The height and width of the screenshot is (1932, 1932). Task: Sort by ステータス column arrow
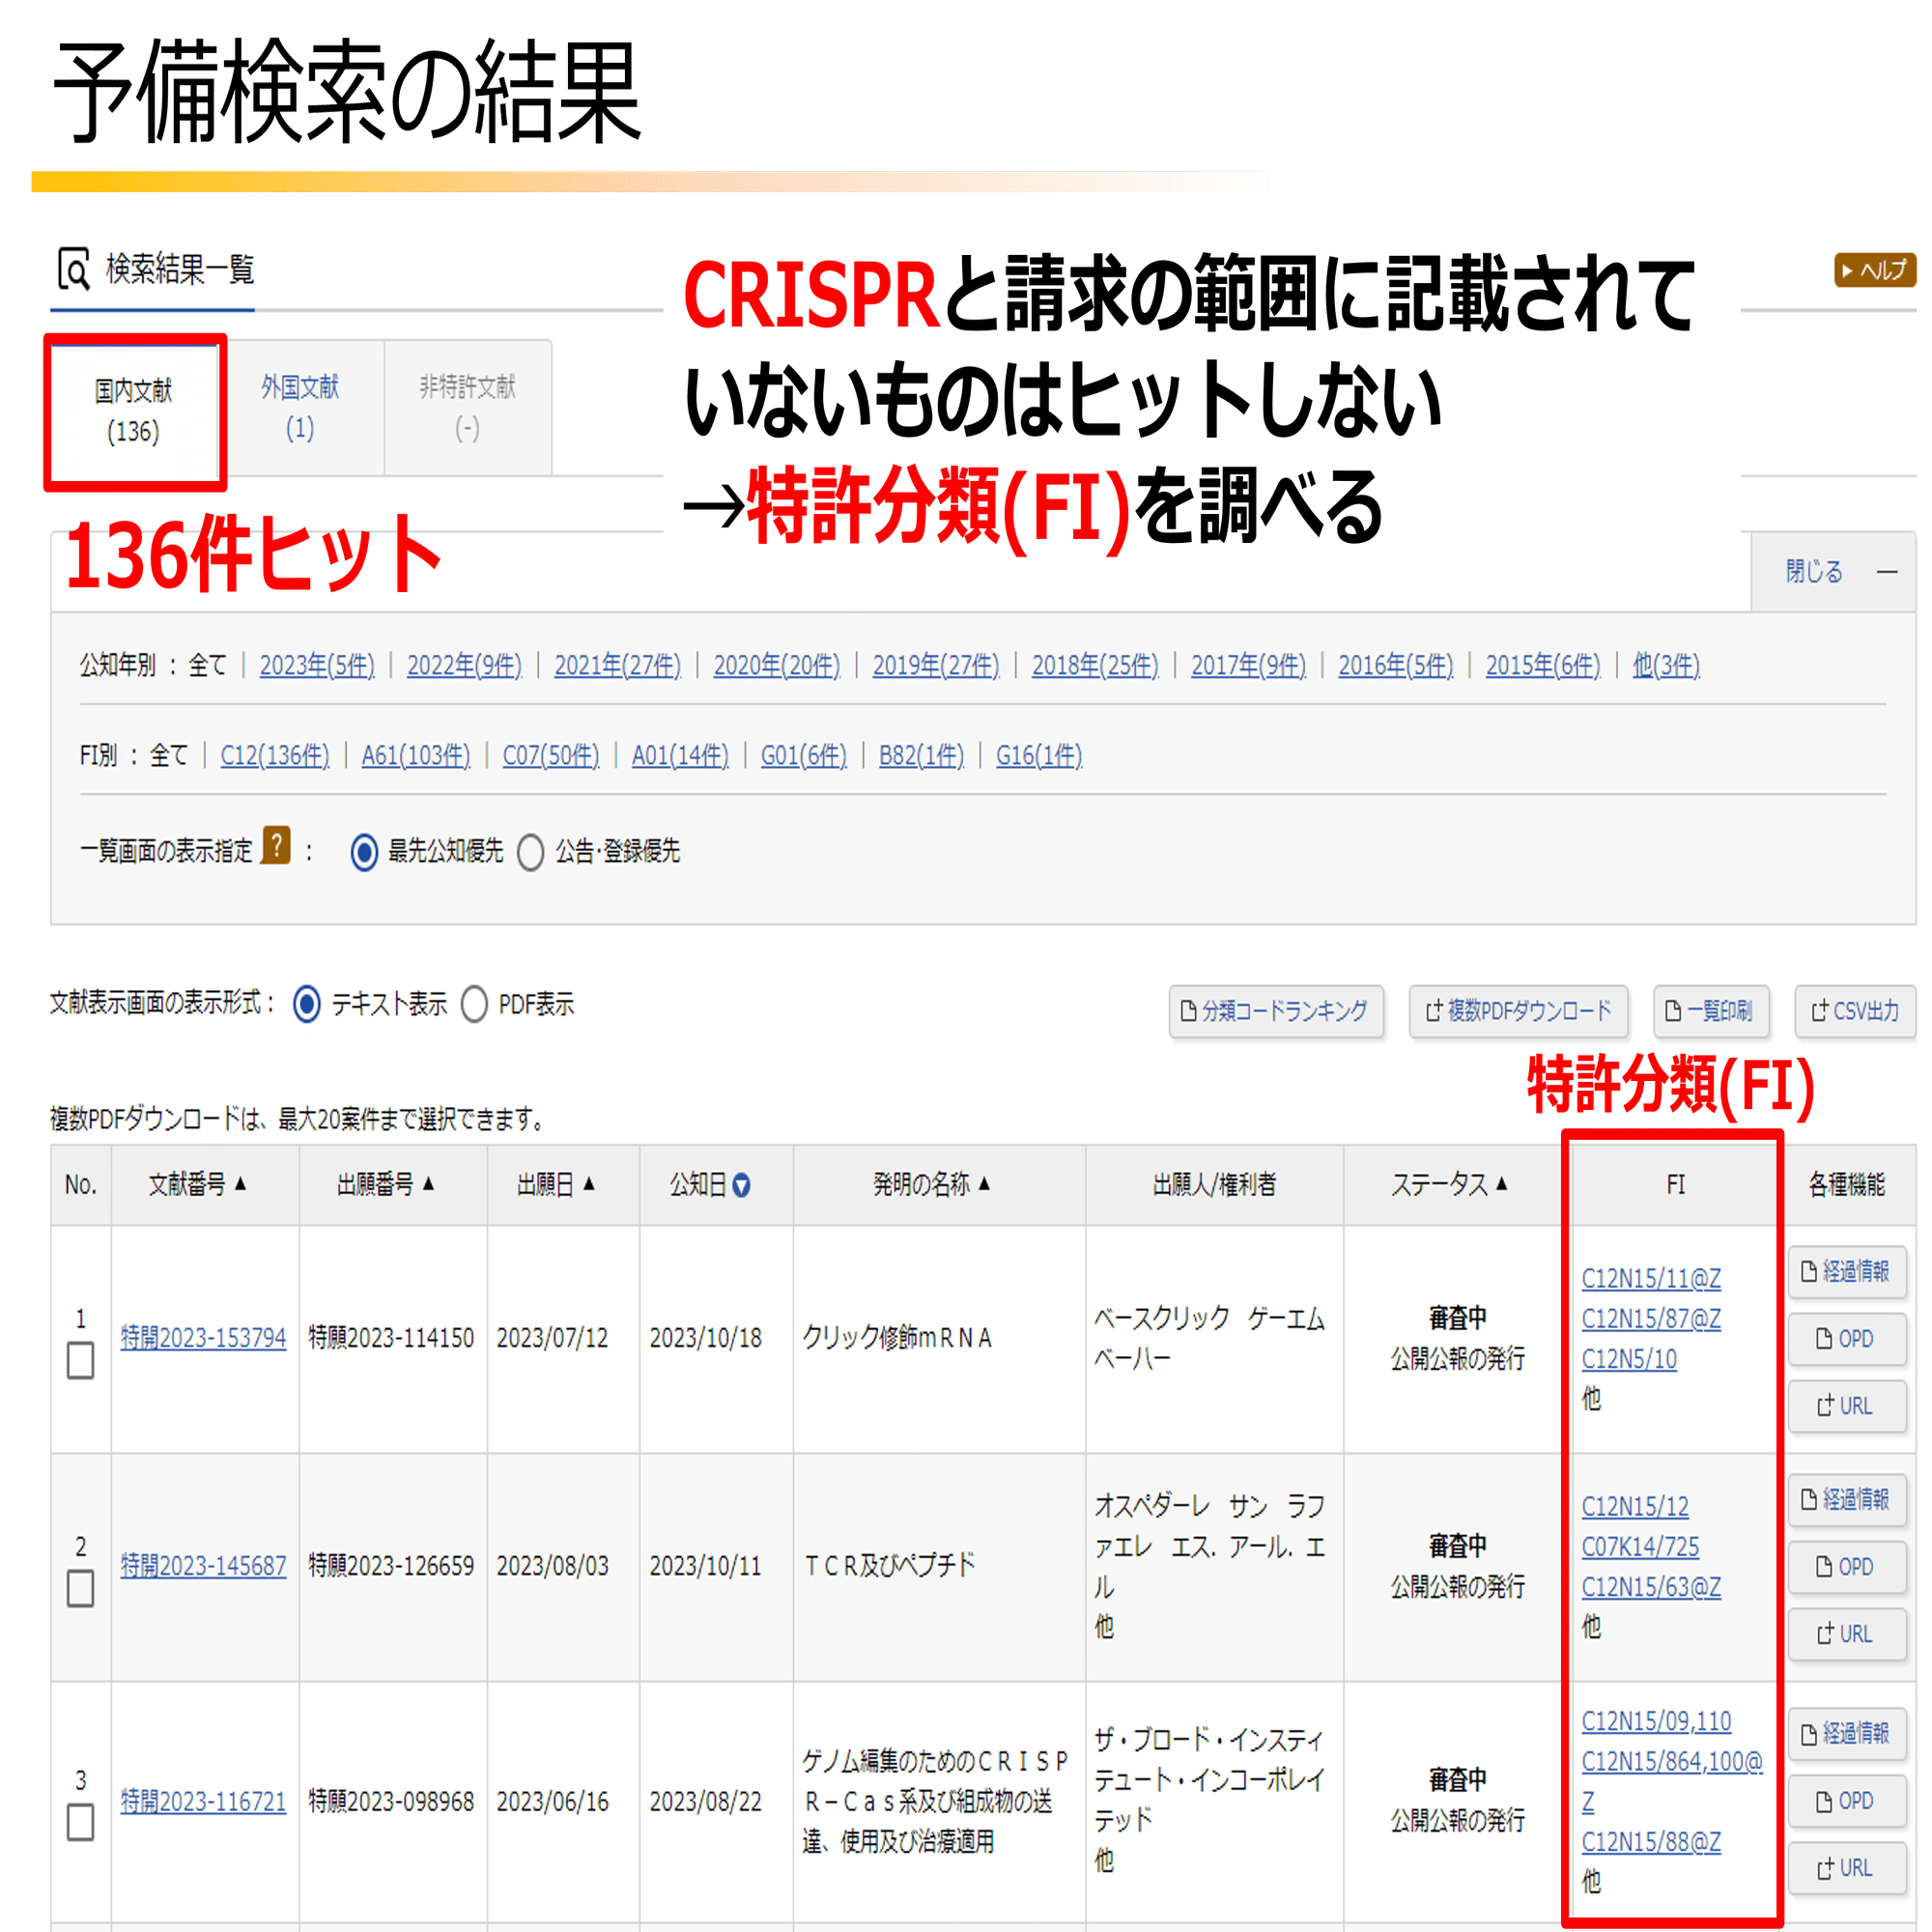tap(1501, 1183)
